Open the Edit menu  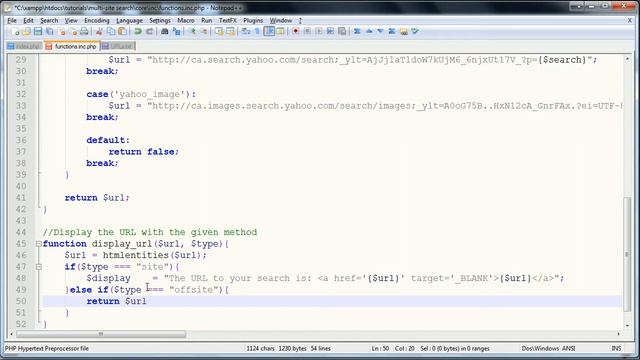point(28,20)
